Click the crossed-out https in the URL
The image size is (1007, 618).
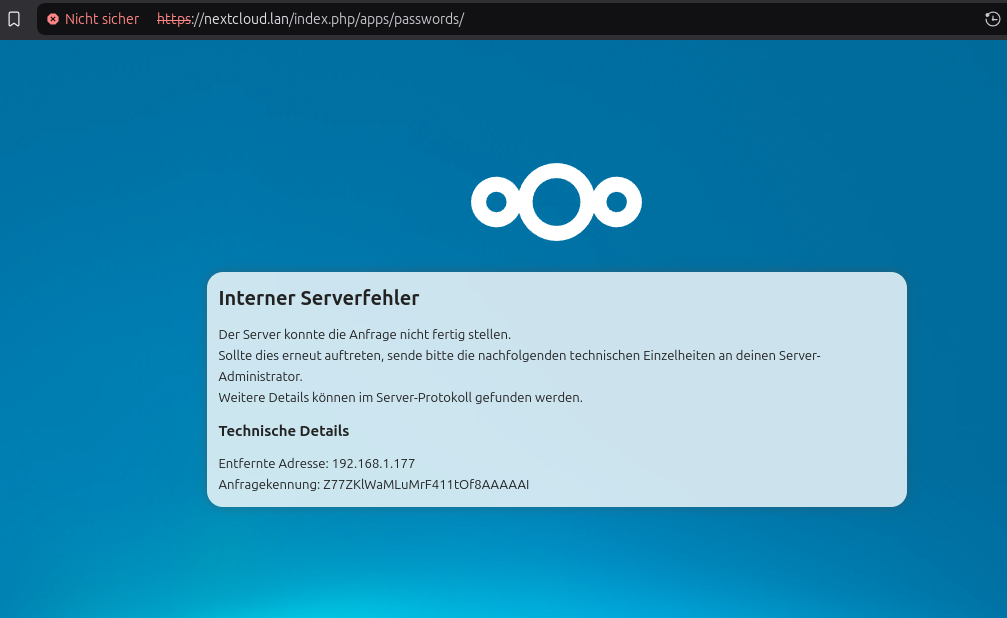point(173,19)
